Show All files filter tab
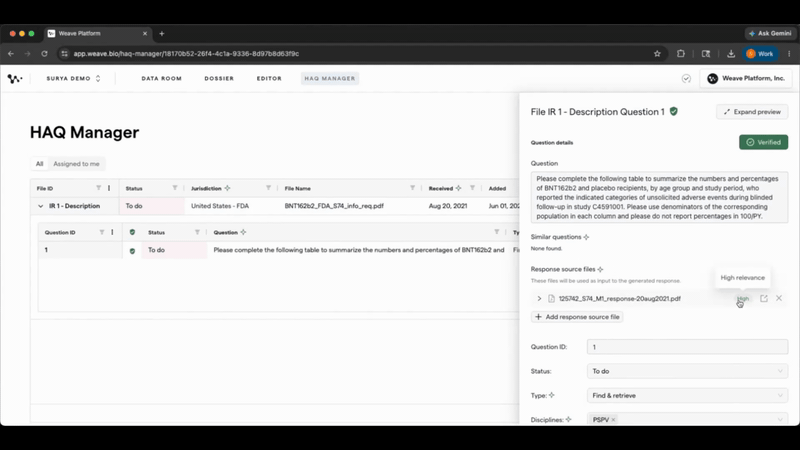The image size is (800, 450). point(39,164)
